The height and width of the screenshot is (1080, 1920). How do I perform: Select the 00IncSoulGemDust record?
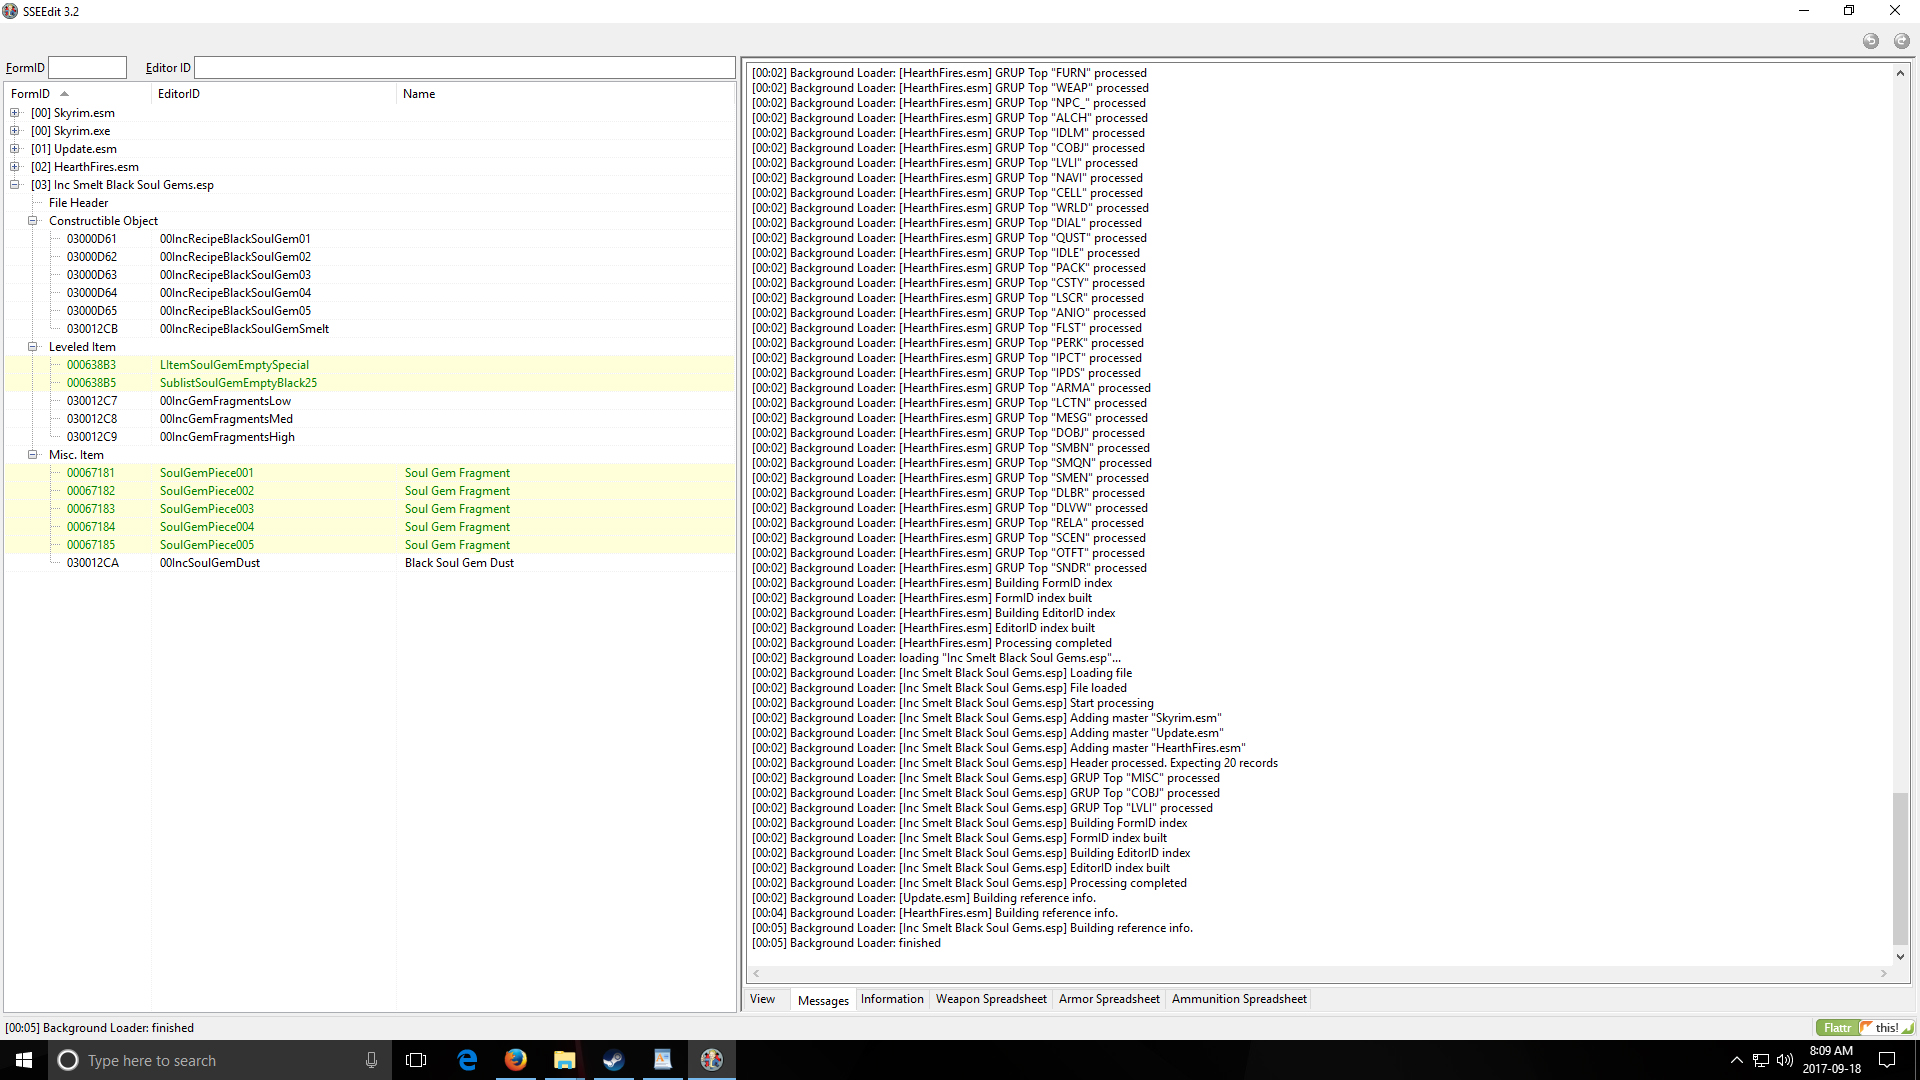[210, 563]
